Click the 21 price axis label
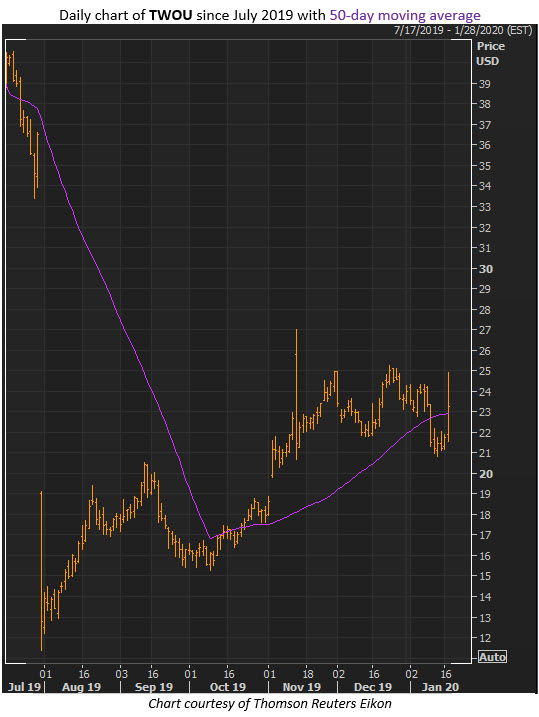Viewport: 539px width, 717px height. (x=485, y=453)
